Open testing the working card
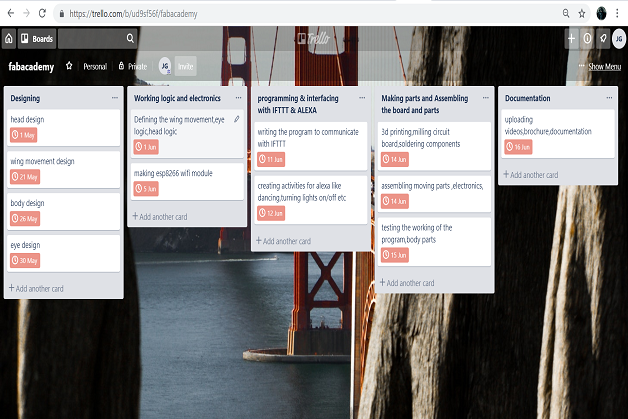The image size is (628, 419). click(x=435, y=242)
